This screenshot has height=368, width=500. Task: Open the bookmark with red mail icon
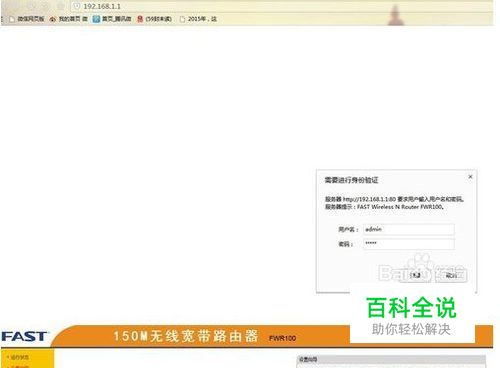pyautogui.click(x=154, y=19)
